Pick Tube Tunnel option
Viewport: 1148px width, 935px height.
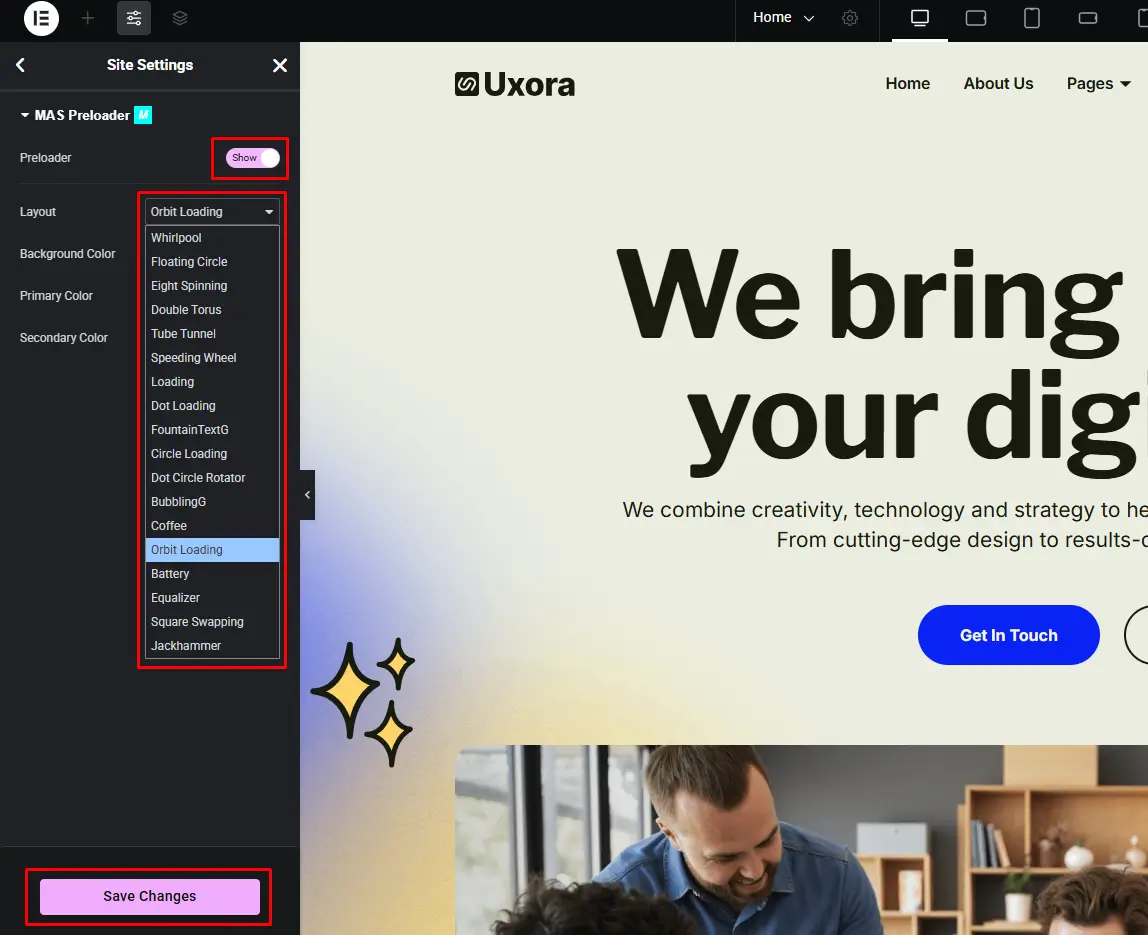212,334
